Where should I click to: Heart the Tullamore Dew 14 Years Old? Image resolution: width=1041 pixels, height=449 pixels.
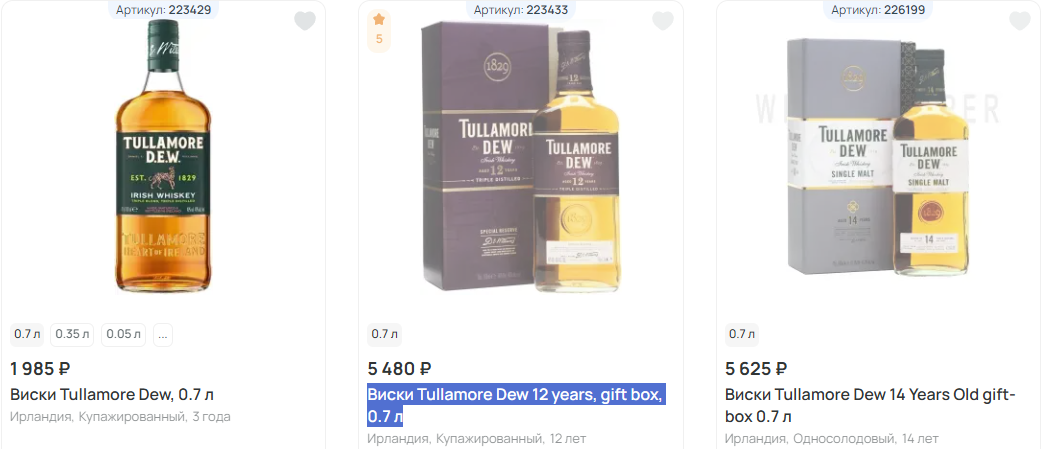(1019, 21)
